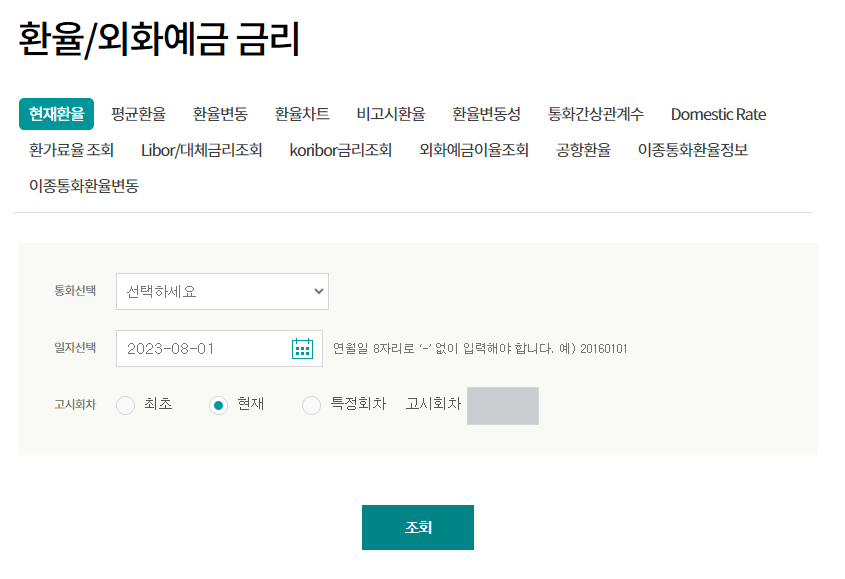This screenshot has width=845, height=579.
Task: Focus the date field showing 2023-08-01
Action: [219, 349]
